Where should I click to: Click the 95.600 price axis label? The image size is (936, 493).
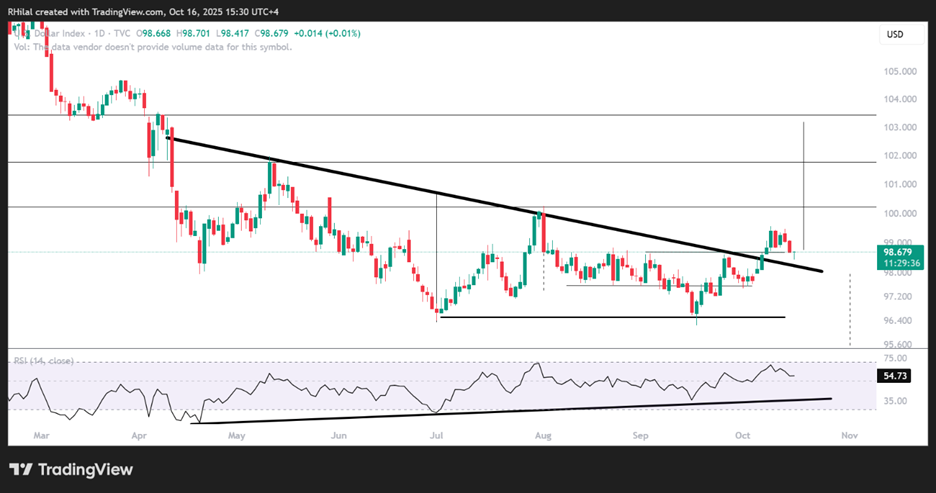(897, 344)
